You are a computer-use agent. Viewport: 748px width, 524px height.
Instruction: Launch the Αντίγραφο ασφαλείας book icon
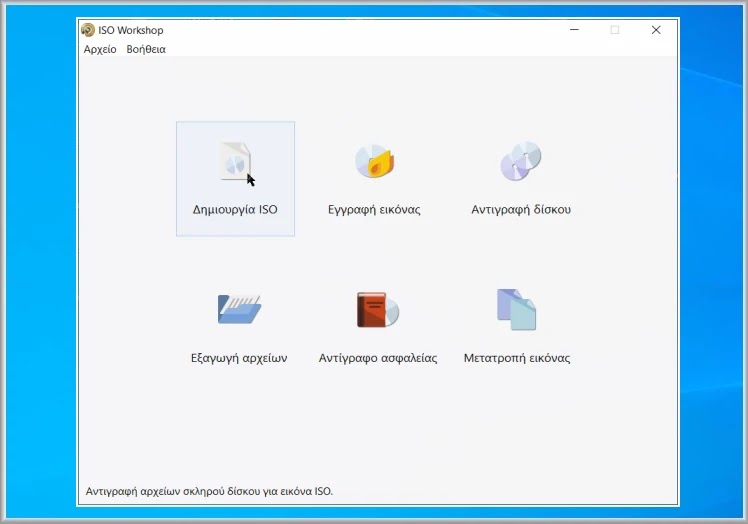(x=378, y=310)
